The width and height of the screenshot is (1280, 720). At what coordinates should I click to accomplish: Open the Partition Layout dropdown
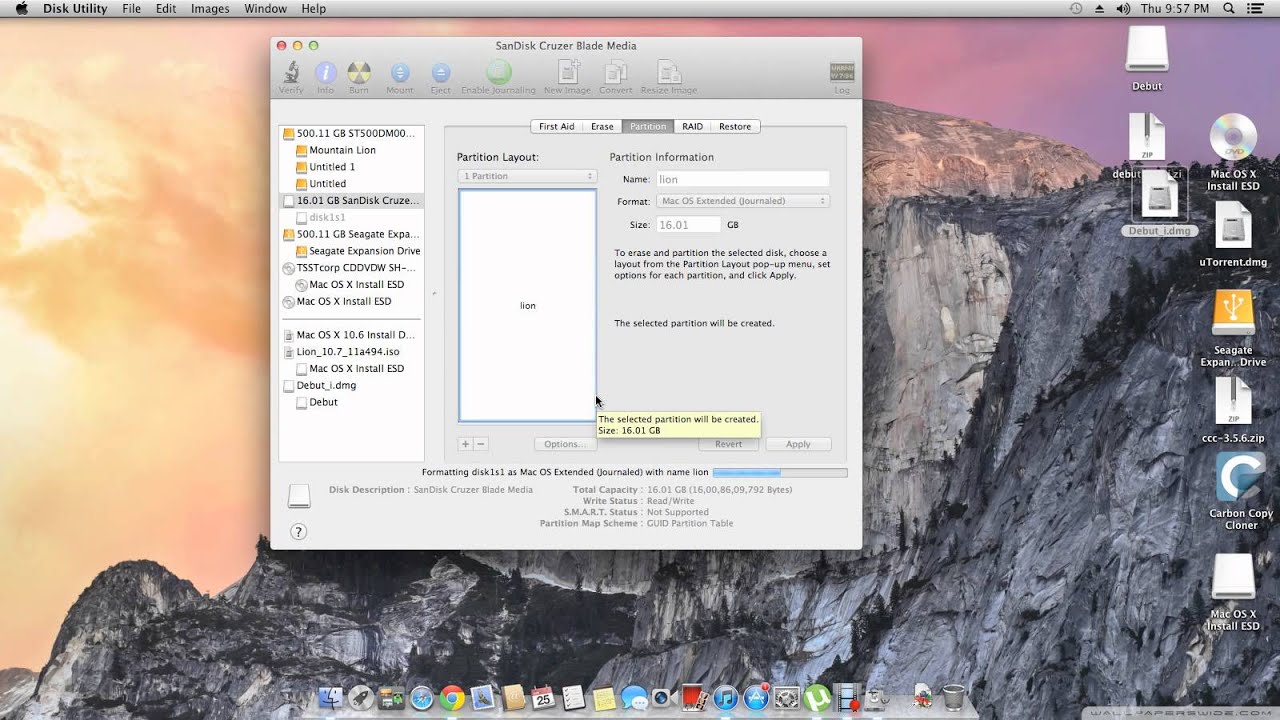coord(528,176)
